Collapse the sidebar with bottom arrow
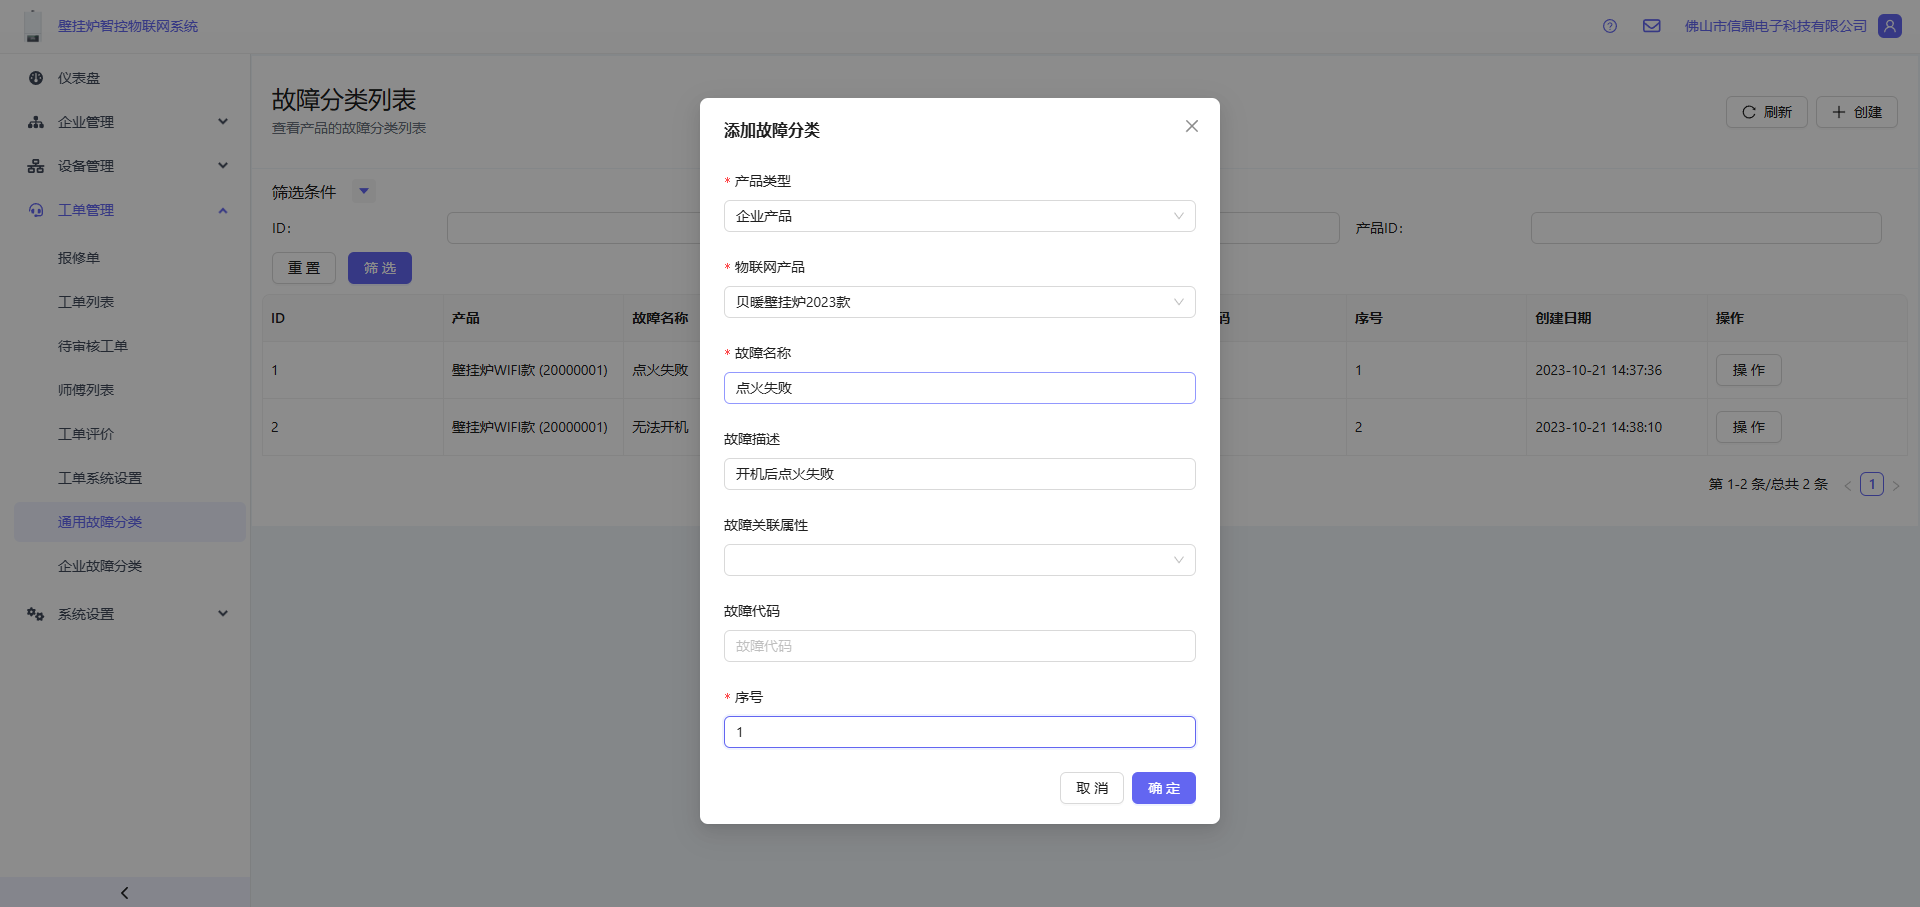Viewport: 1920px width, 907px height. pos(124,892)
